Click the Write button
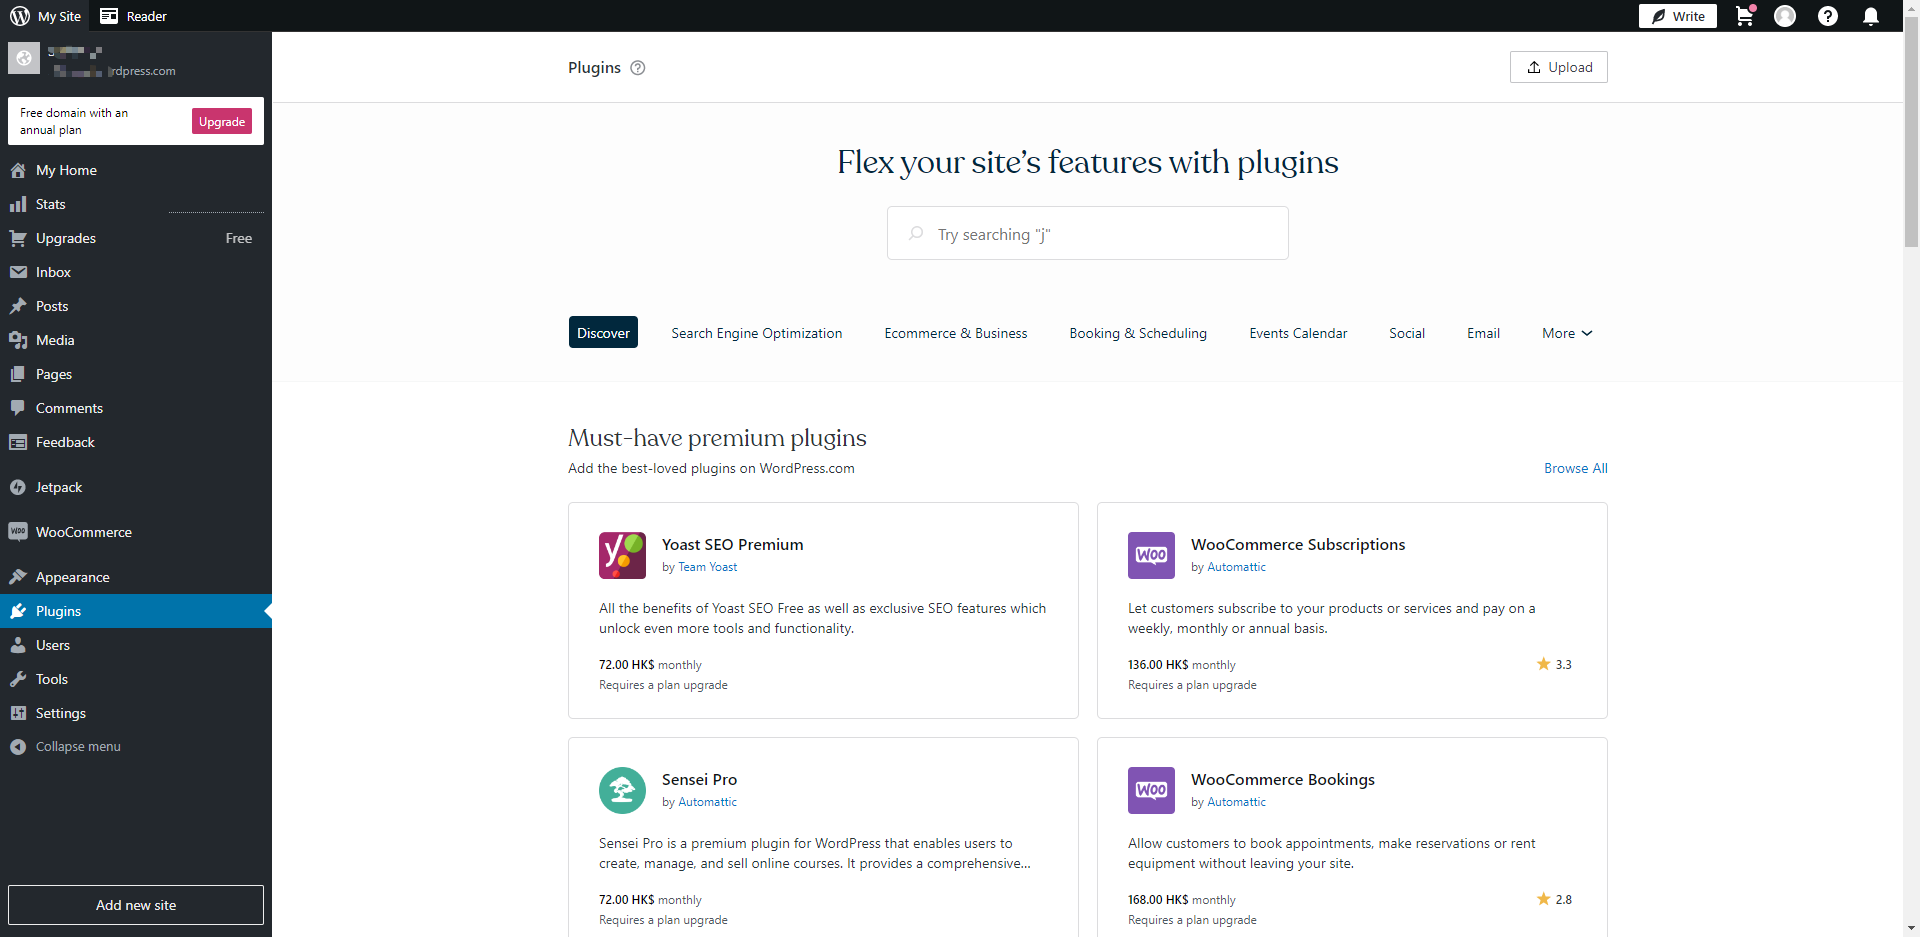1920x937 pixels. tap(1677, 16)
